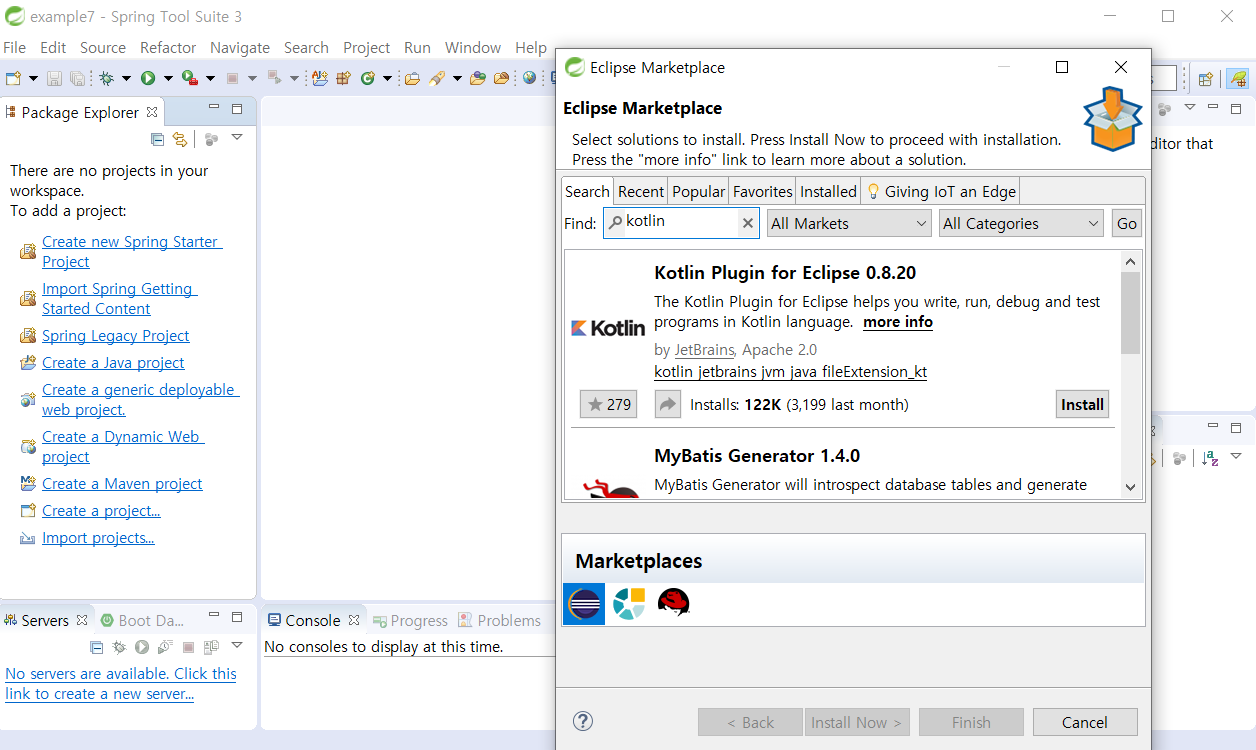Select the Eclipse Marketplace catalog icon
Viewport: 1256px width, 750px height.
point(584,604)
